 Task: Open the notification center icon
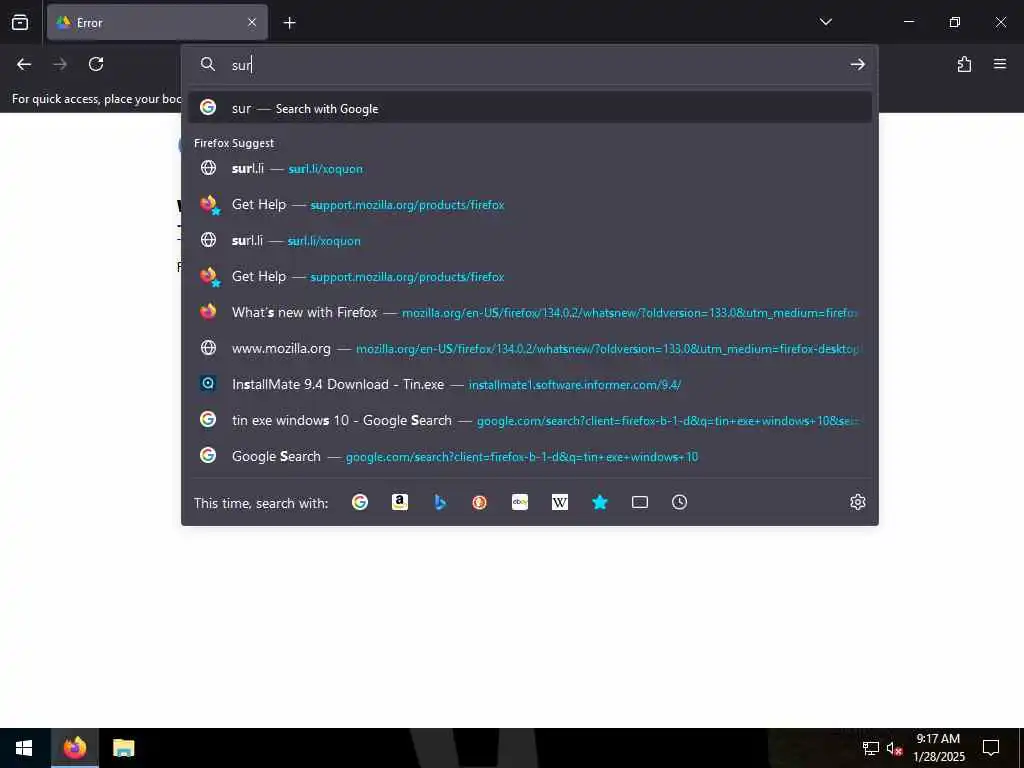991,748
